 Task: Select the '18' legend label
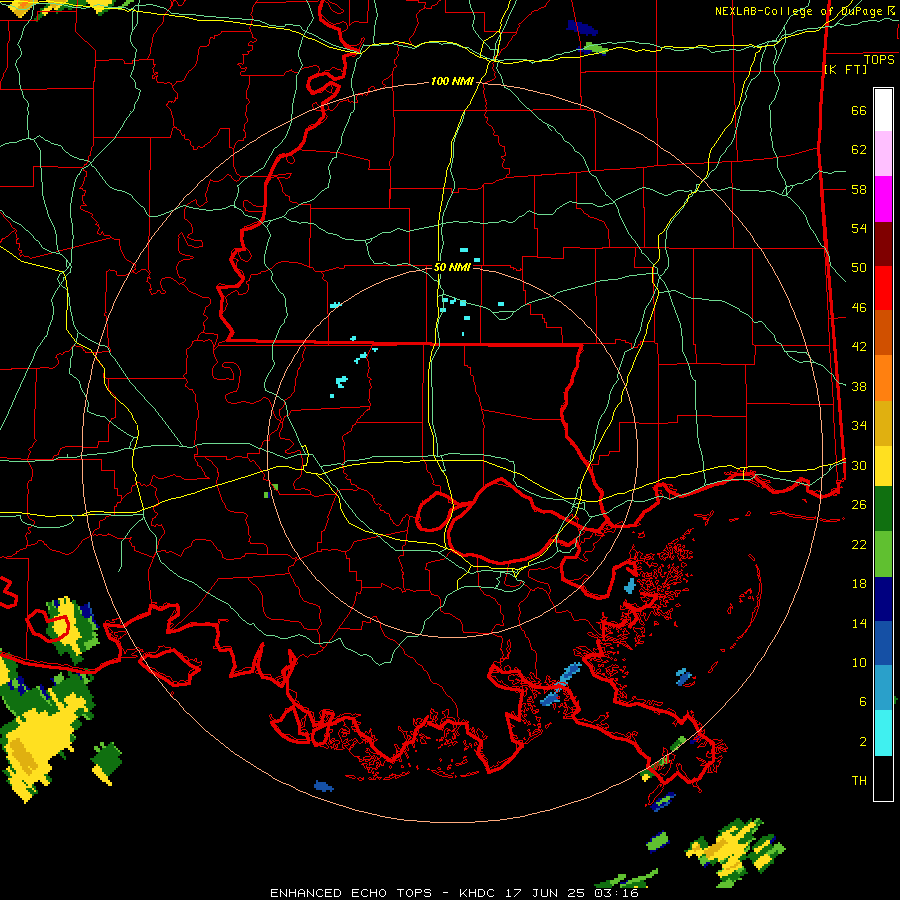coord(859,584)
